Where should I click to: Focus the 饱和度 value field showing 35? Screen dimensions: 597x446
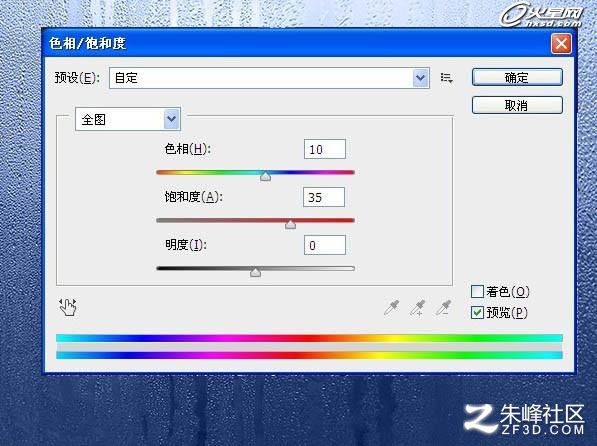click(x=324, y=197)
